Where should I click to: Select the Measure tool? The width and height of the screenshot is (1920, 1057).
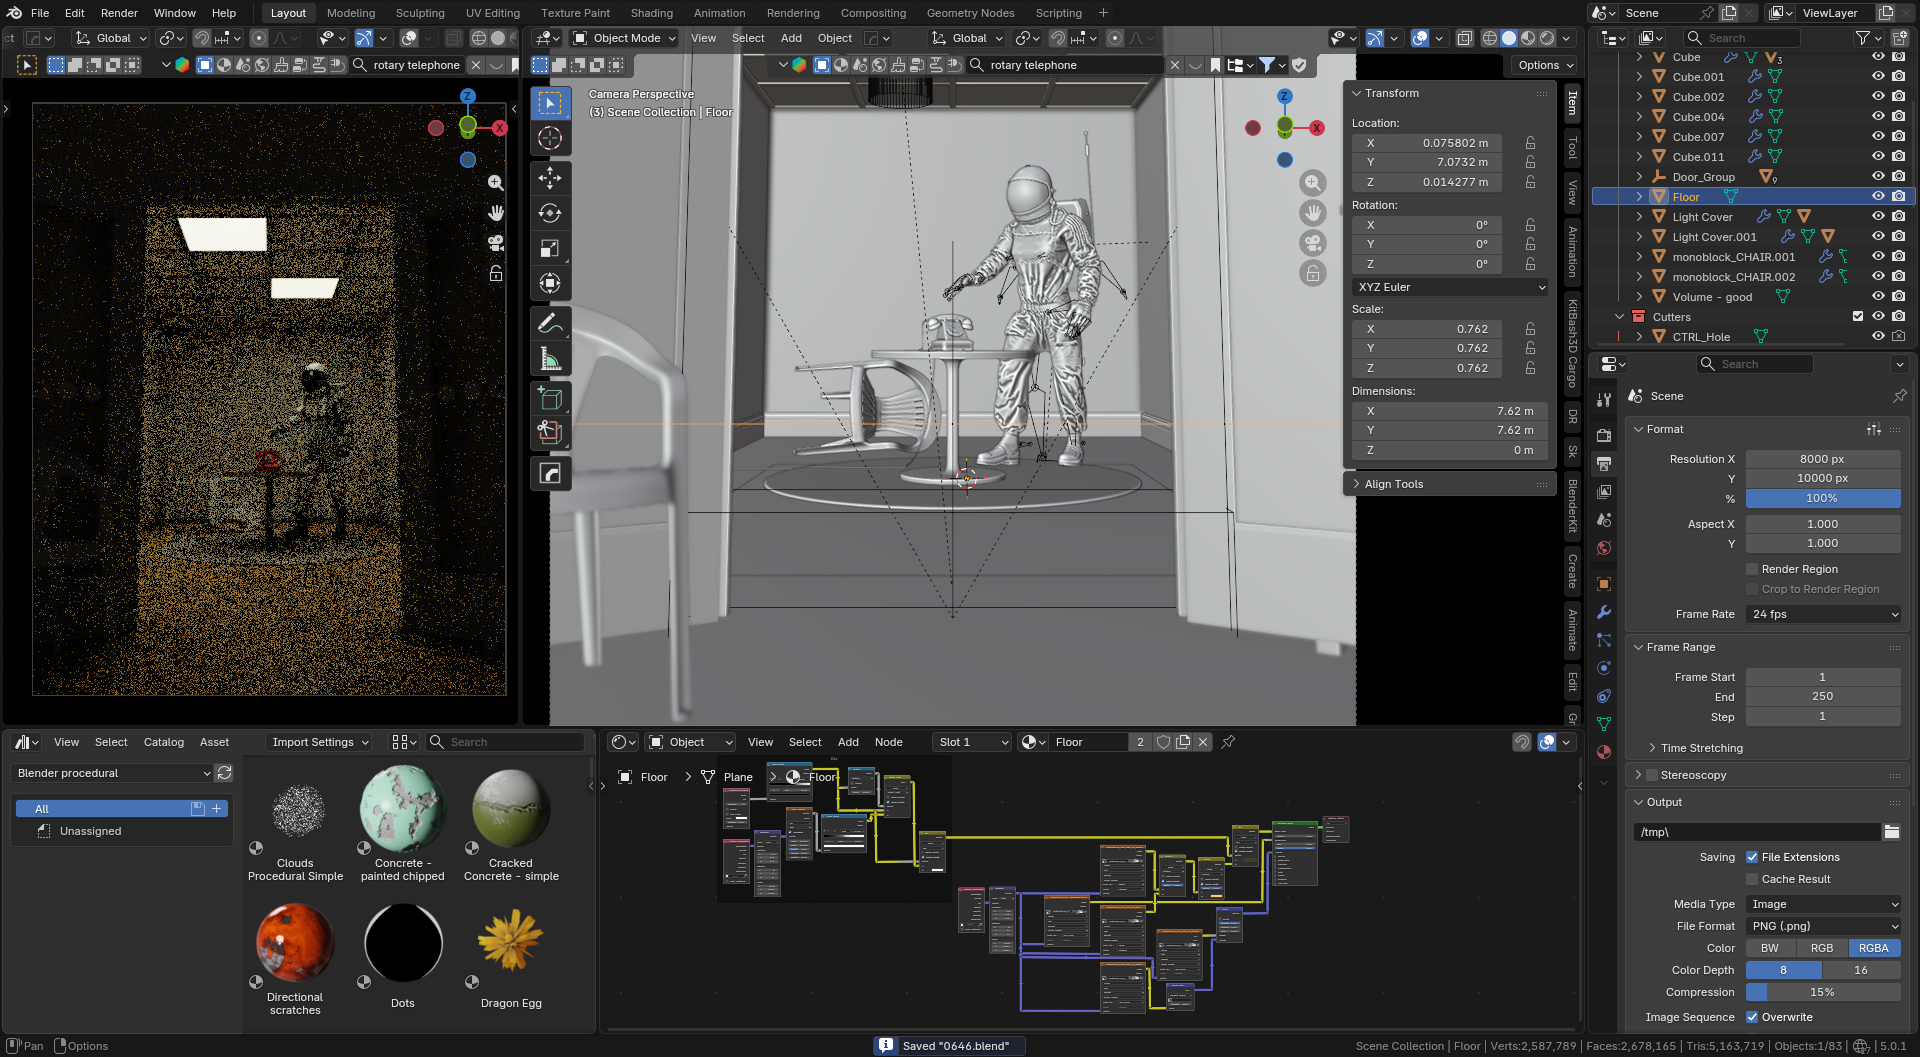550,359
